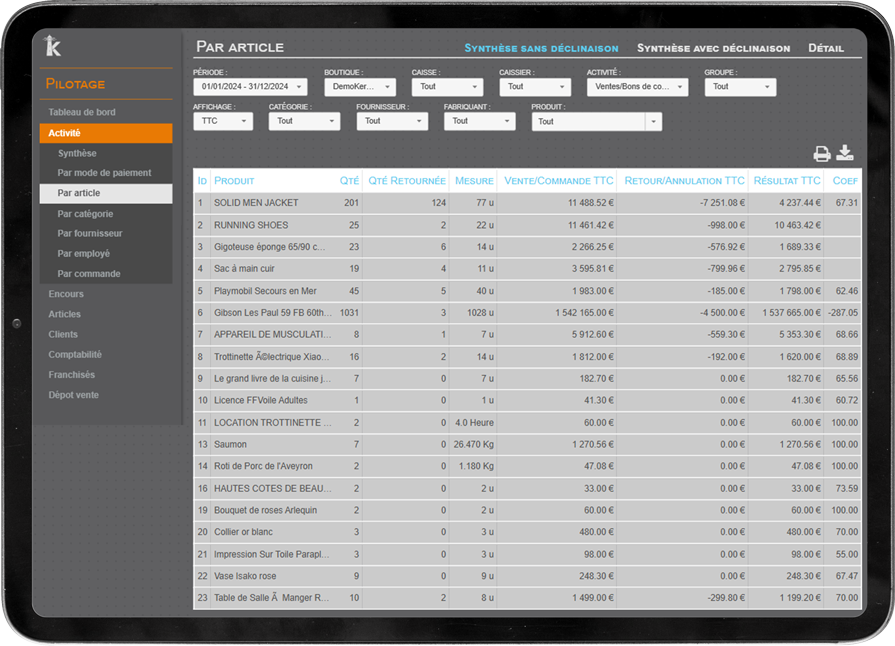Open the Franchisés section
This screenshot has width=895, height=646.
coord(71,375)
